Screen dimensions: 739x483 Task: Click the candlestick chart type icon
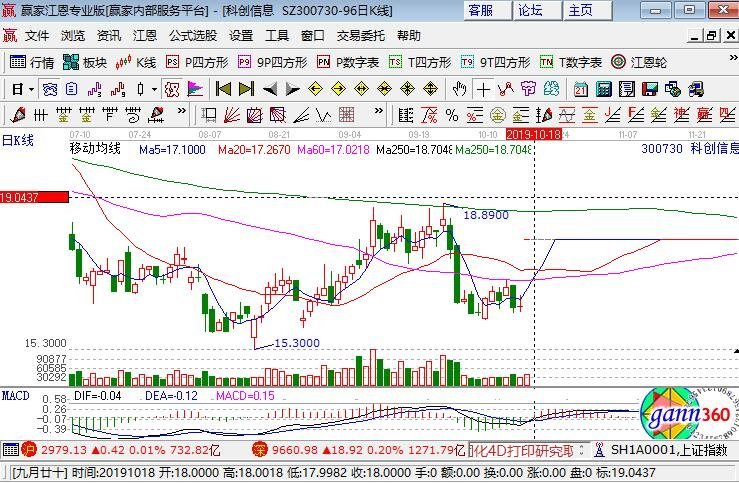pos(140,89)
